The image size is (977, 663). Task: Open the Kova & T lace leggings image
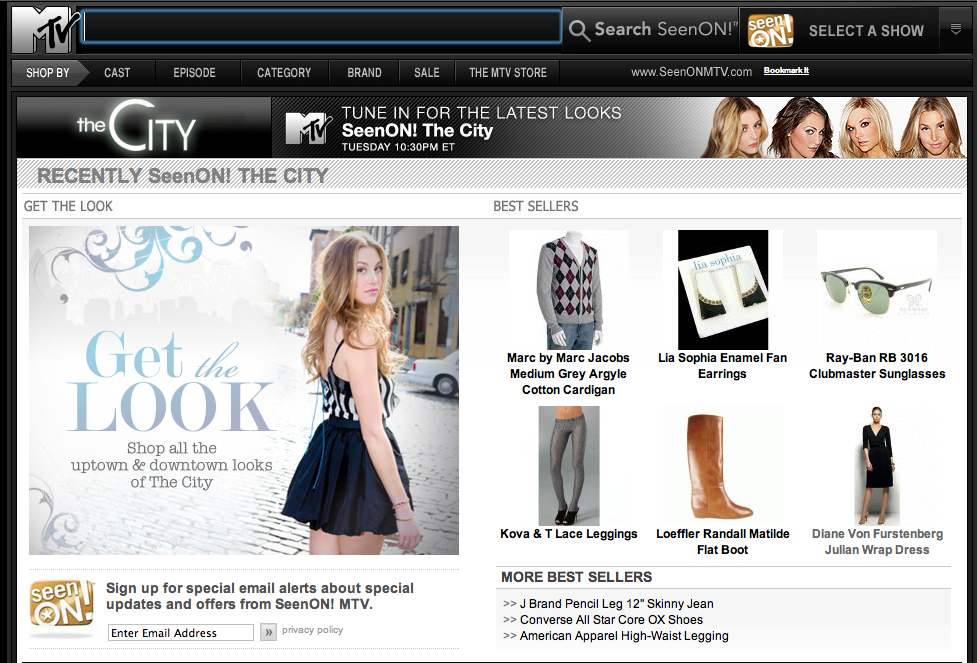(569, 466)
